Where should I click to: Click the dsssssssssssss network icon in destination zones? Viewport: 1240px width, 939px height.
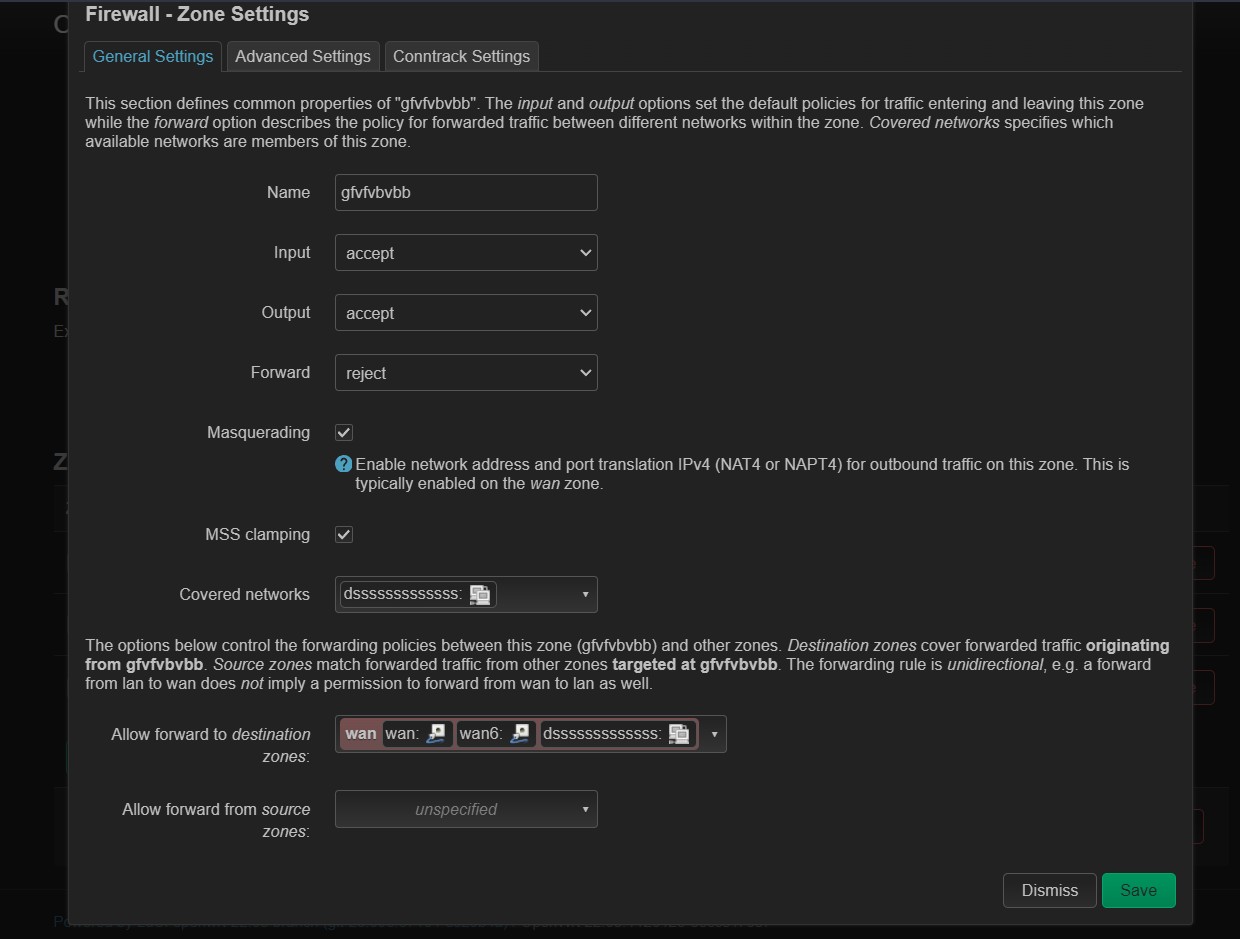(x=678, y=733)
